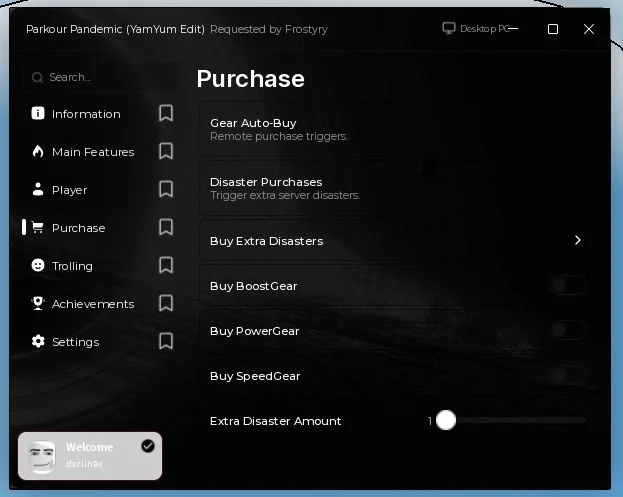Click the bookmark icon next to Settings
The height and width of the screenshot is (497, 623).
(166, 341)
